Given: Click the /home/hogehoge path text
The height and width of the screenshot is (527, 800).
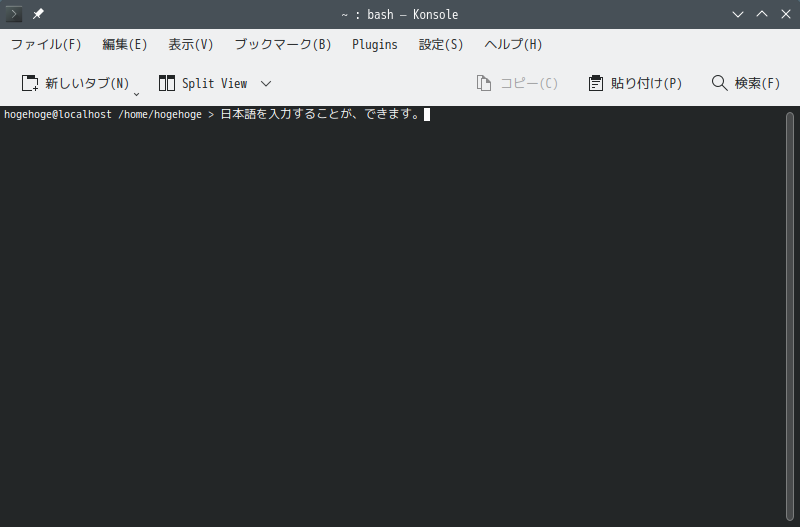Looking at the screenshot, I should coord(160,114).
